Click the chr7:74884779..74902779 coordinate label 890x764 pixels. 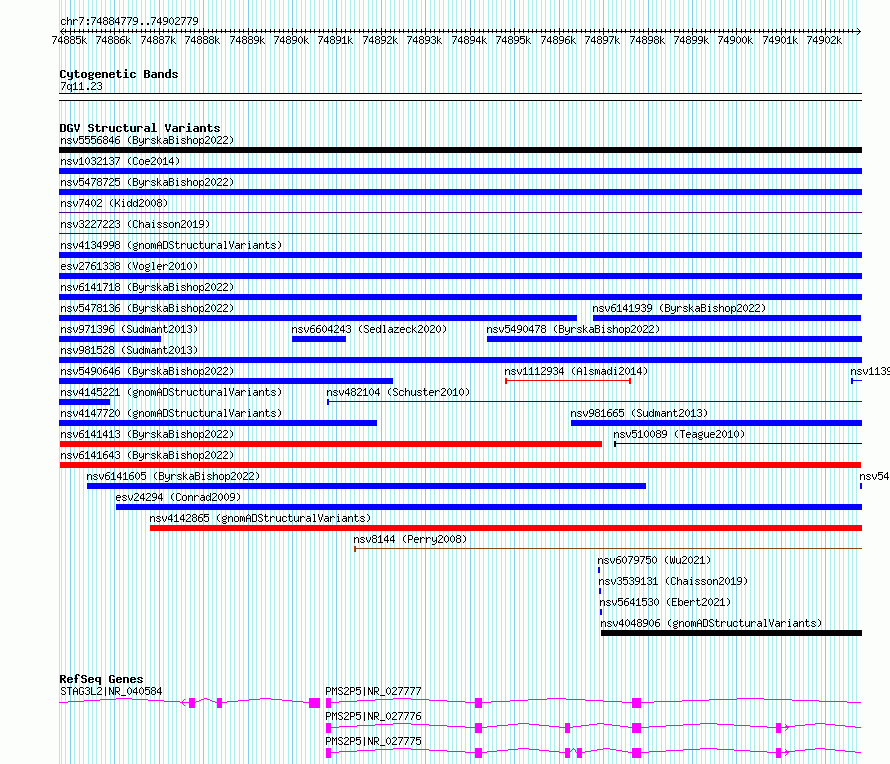click(x=129, y=22)
